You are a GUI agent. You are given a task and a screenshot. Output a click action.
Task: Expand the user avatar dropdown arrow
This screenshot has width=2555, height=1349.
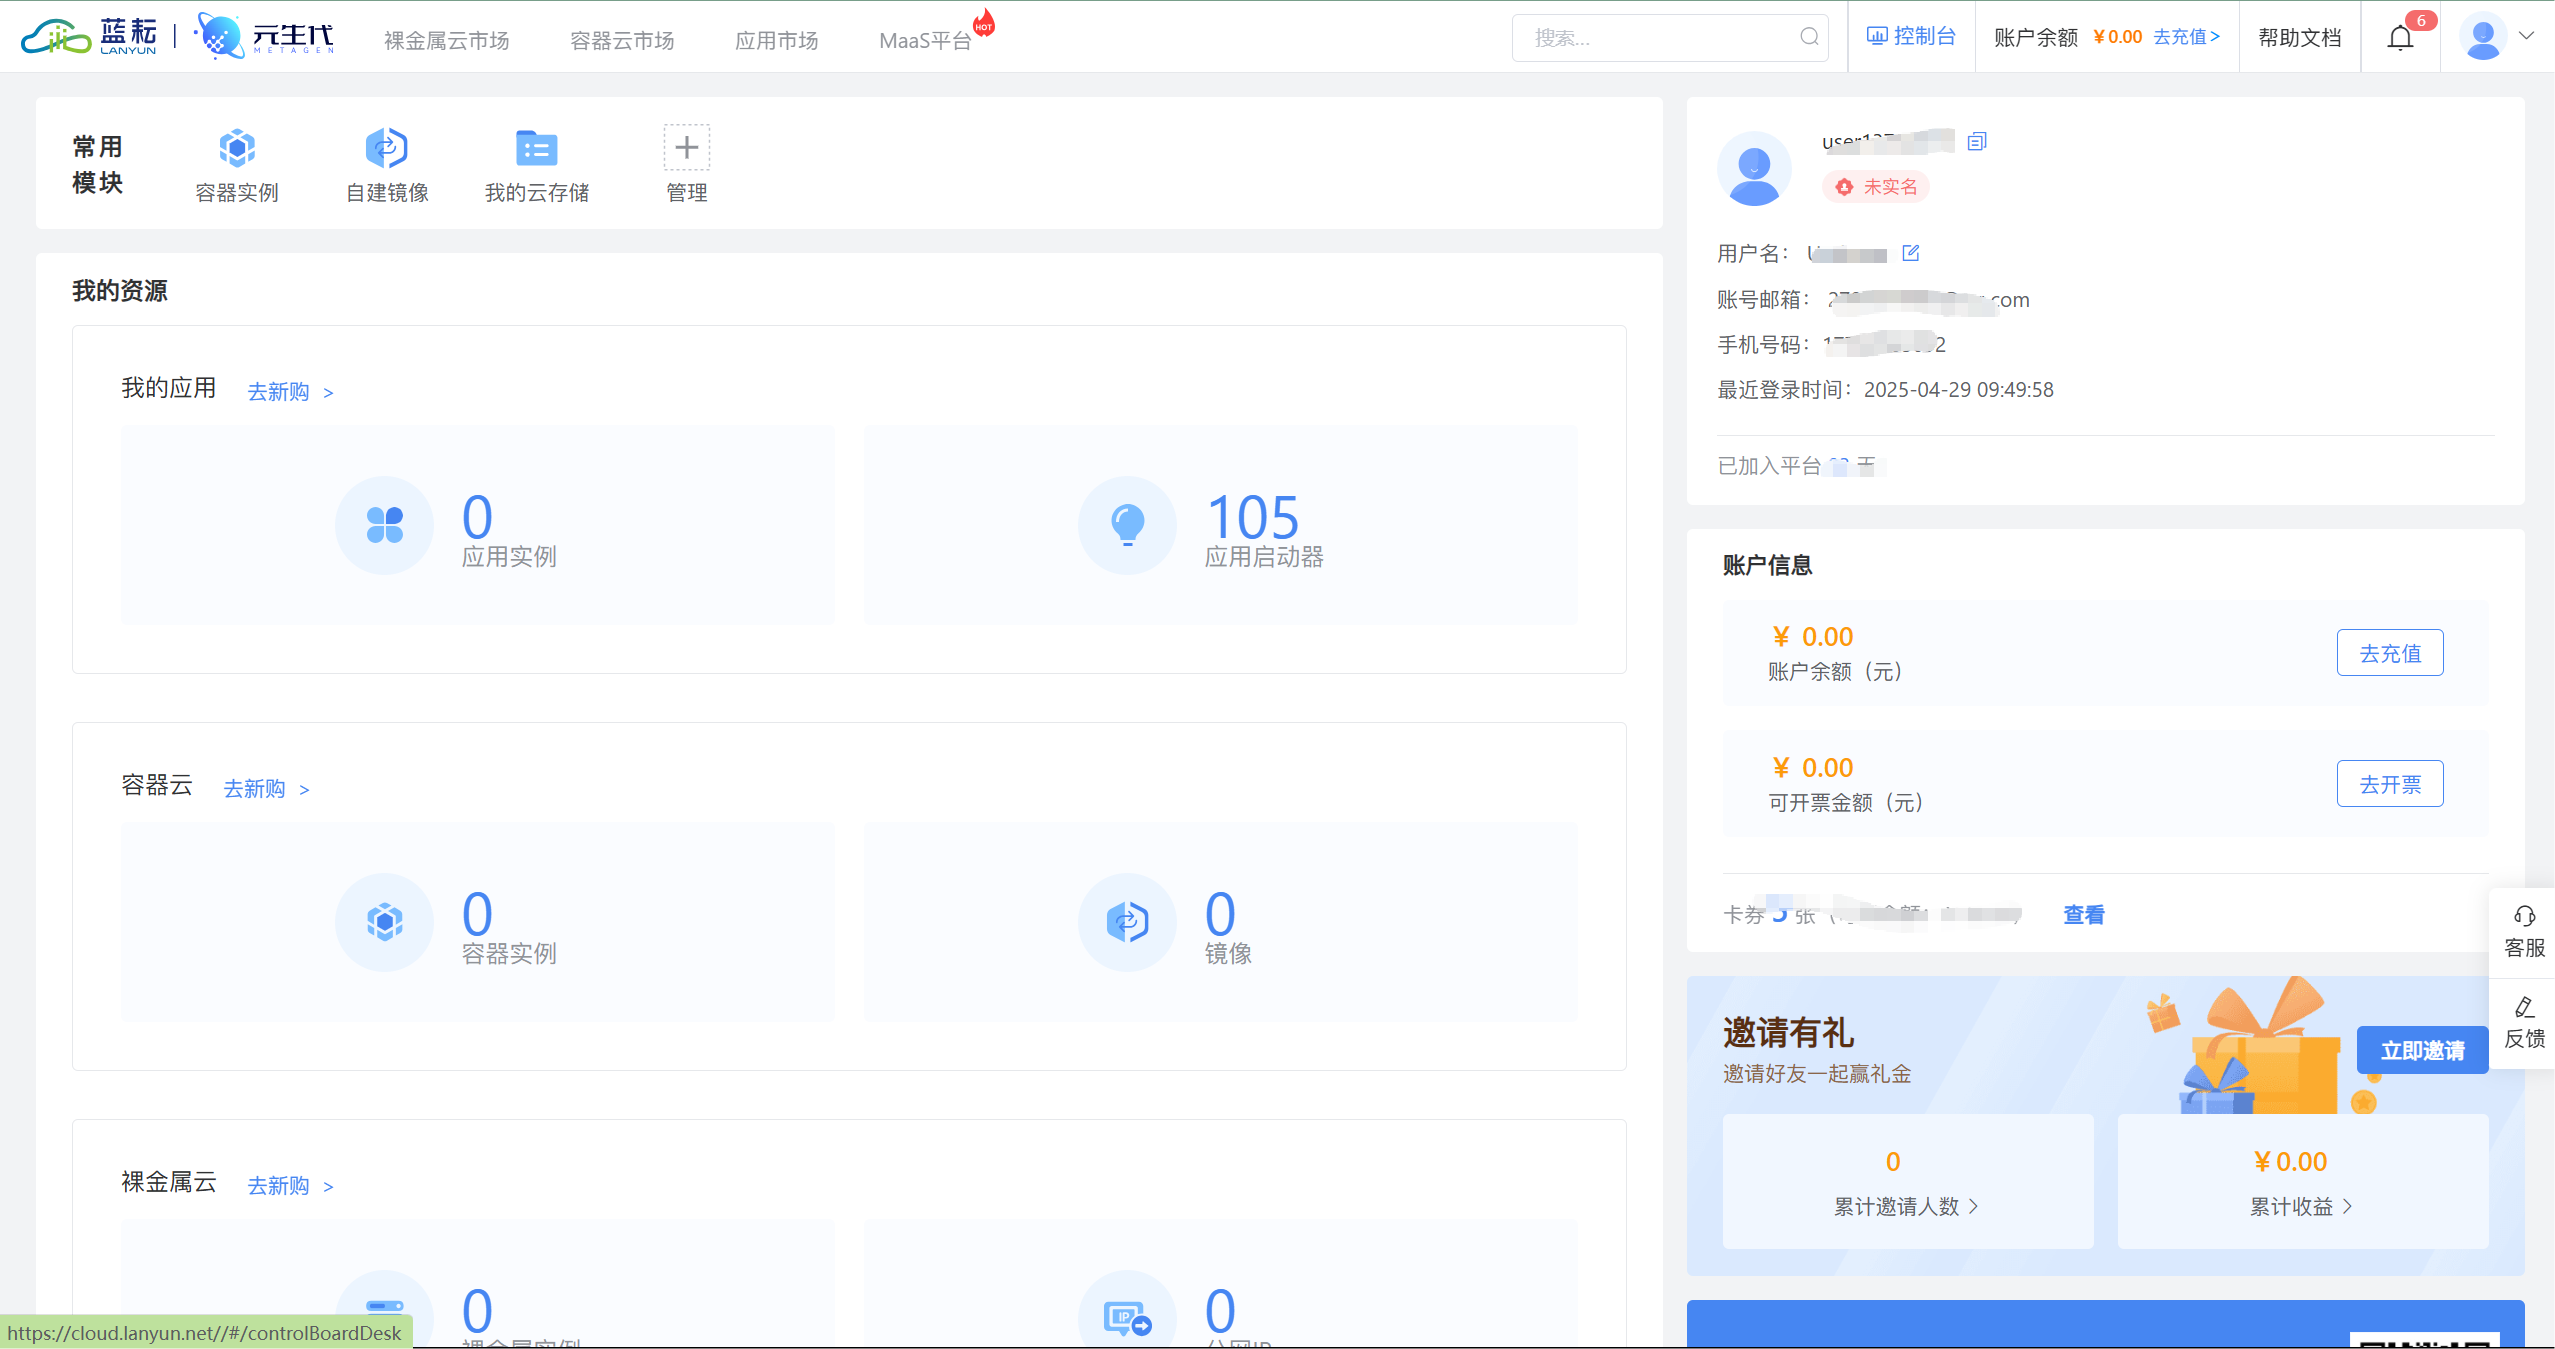tap(2526, 36)
